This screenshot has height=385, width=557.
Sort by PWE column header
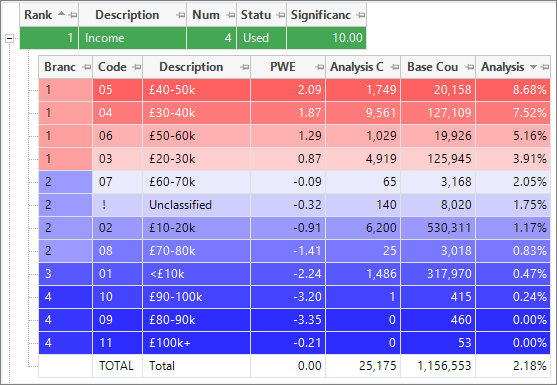pos(283,67)
